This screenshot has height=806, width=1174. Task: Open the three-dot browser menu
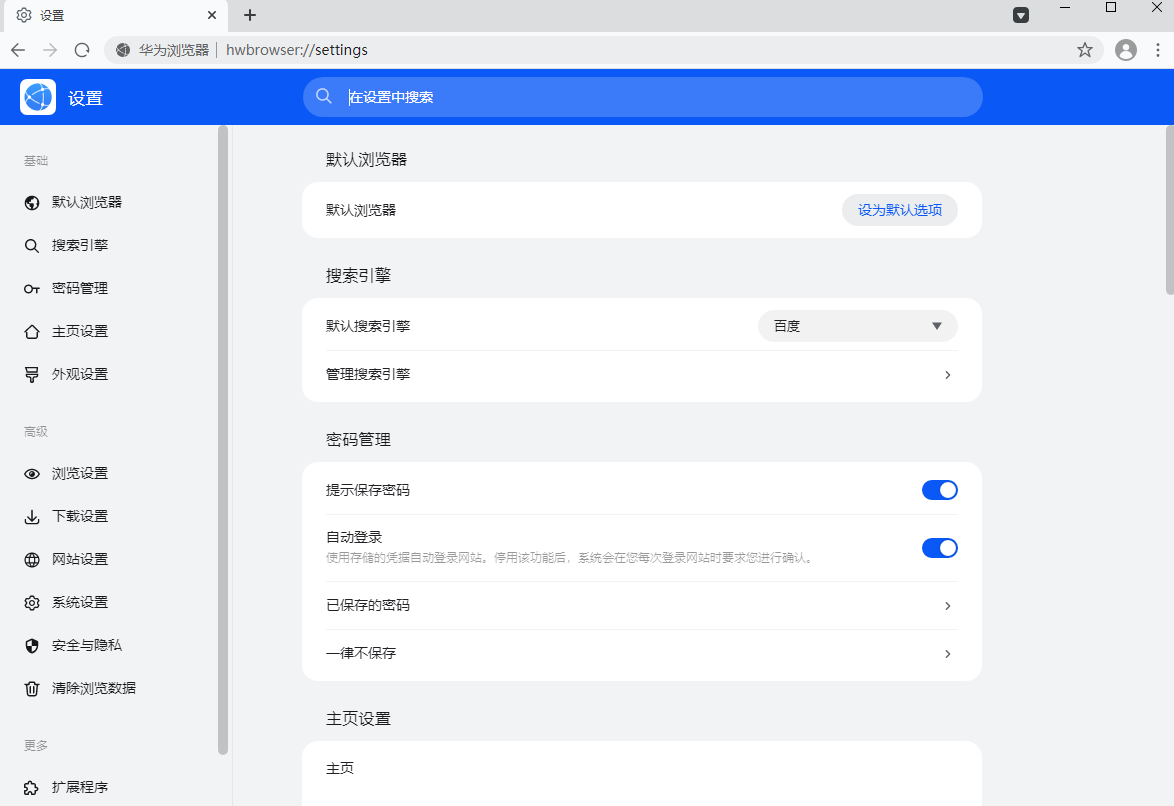coord(1158,49)
